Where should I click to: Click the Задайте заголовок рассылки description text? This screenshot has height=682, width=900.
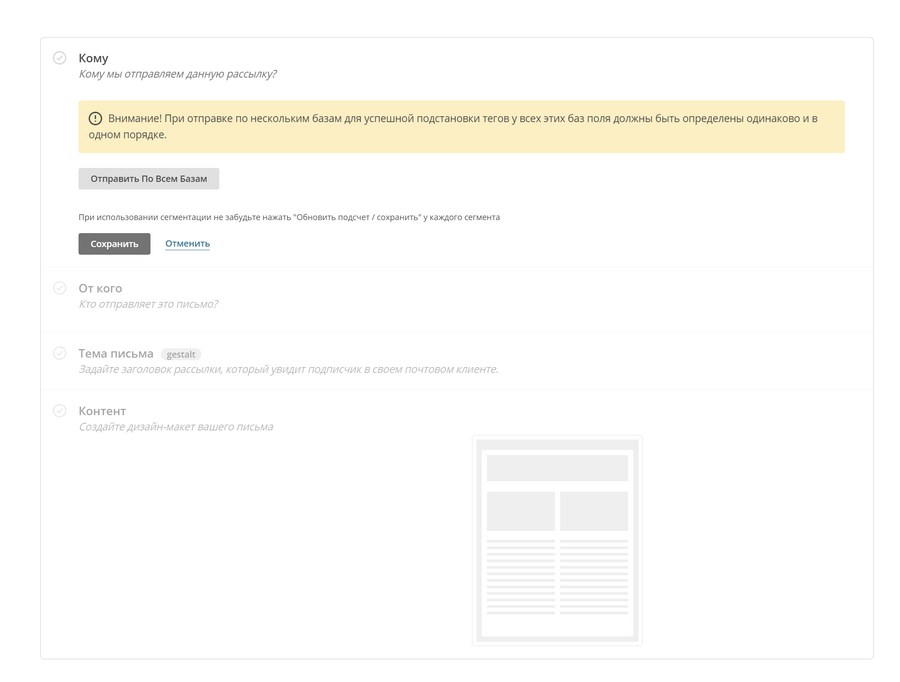point(288,369)
